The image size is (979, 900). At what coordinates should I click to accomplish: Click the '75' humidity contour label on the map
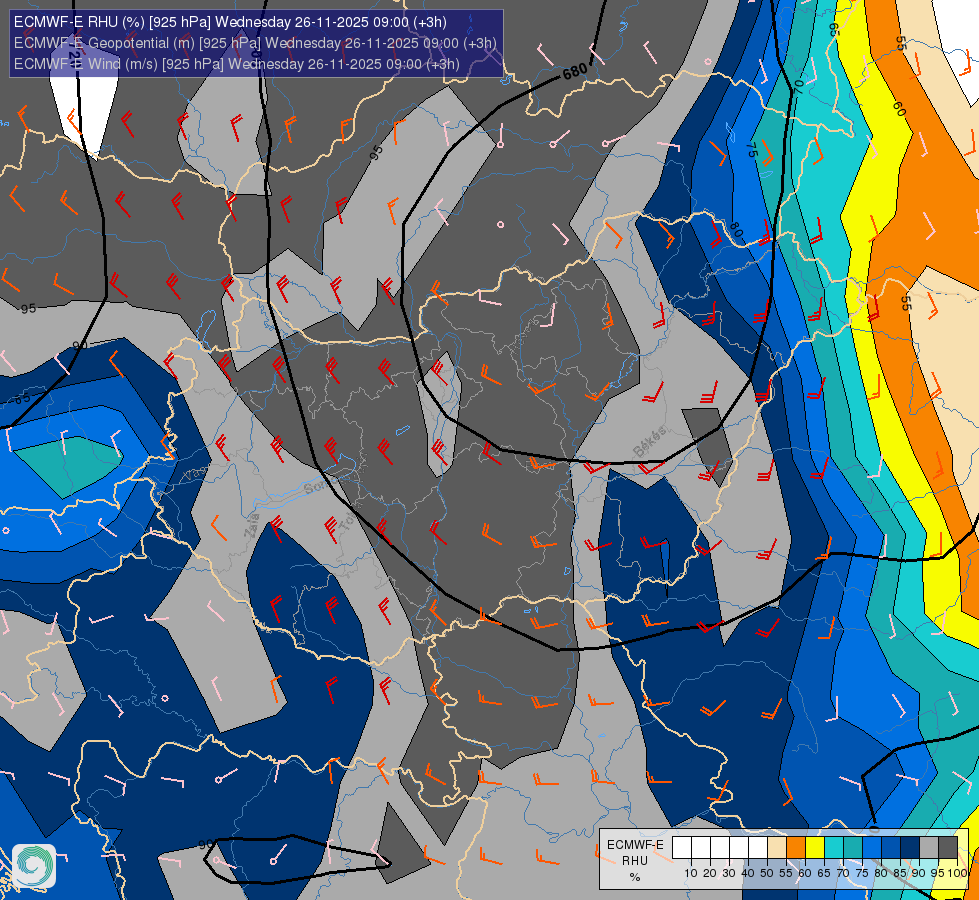pos(752,149)
